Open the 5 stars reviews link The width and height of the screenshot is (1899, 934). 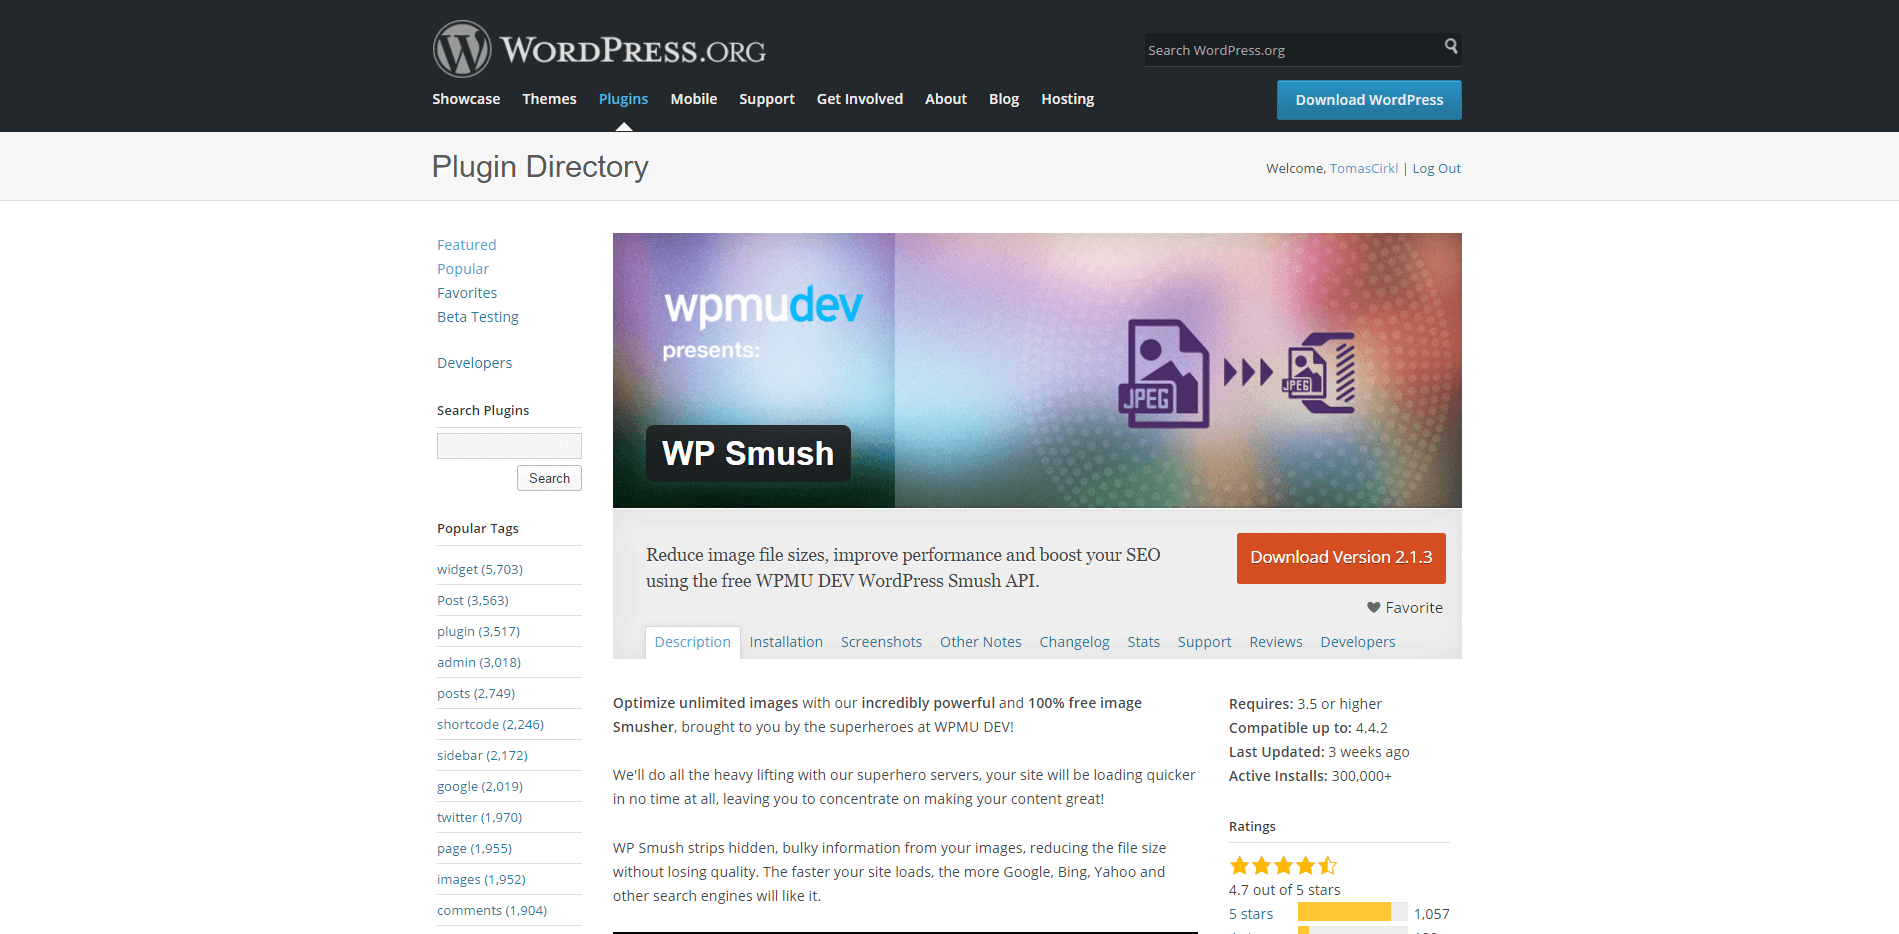click(x=1251, y=914)
